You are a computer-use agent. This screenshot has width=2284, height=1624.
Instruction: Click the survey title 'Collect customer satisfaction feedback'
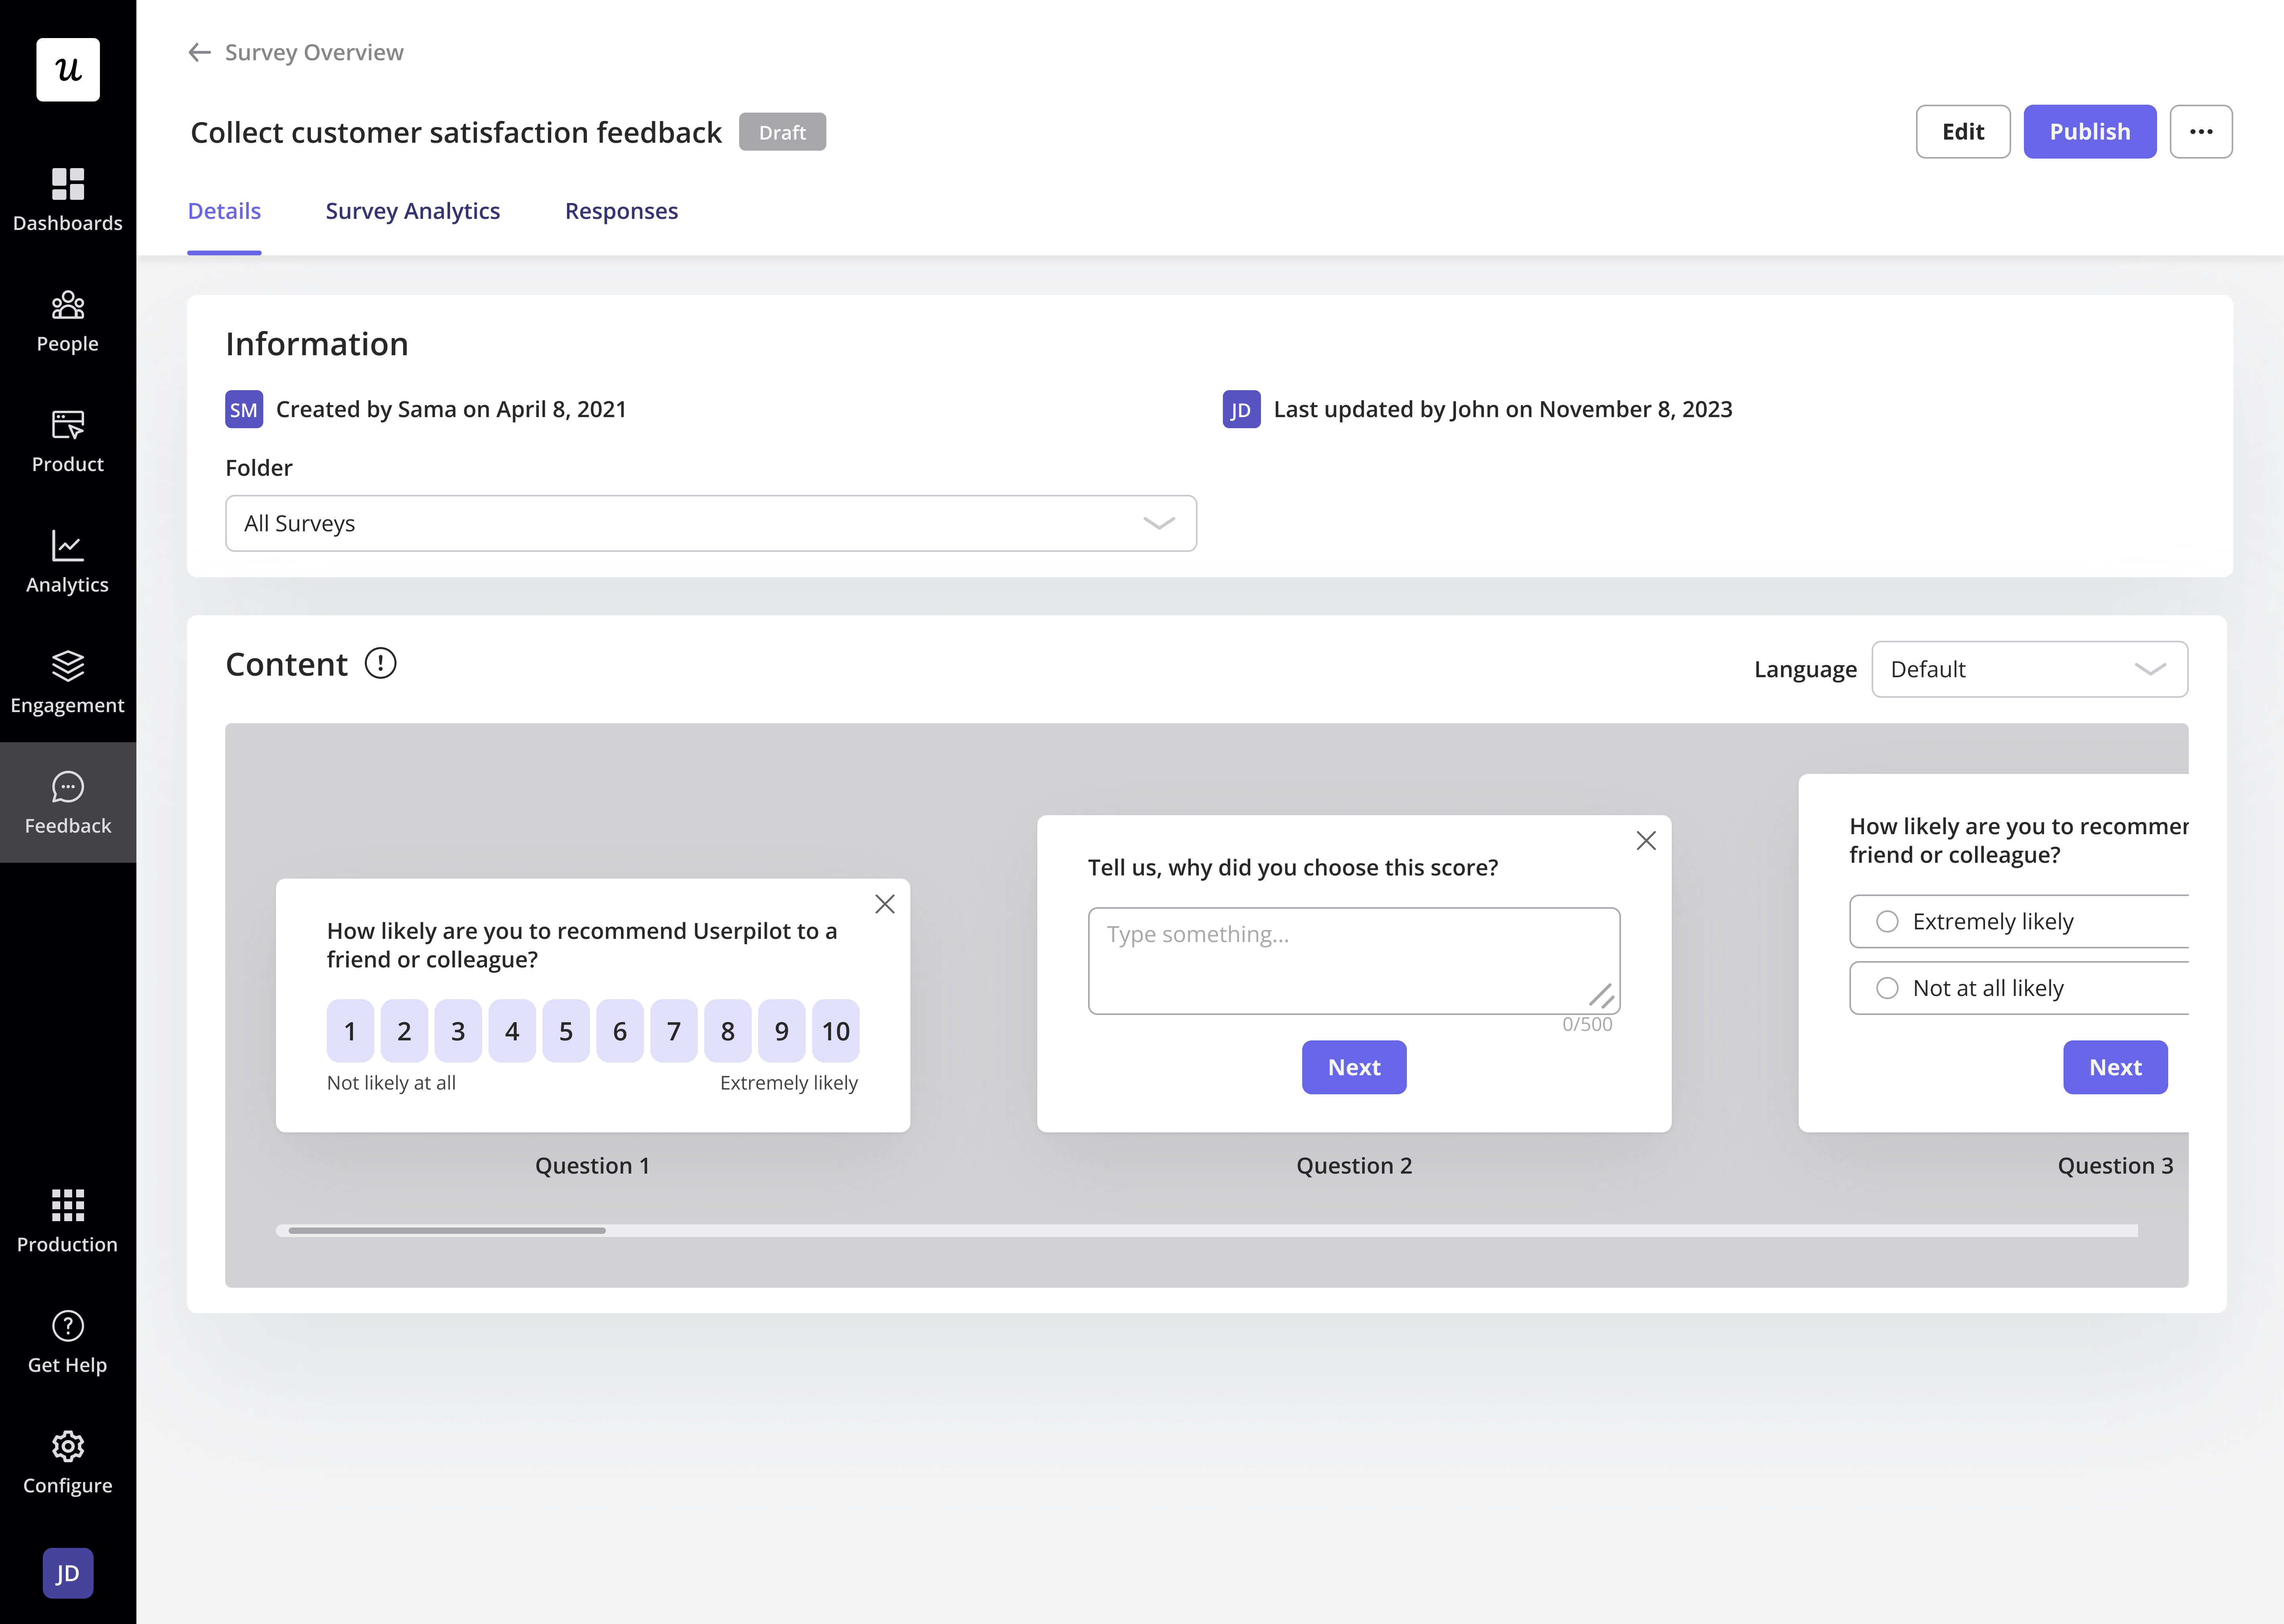click(x=456, y=132)
